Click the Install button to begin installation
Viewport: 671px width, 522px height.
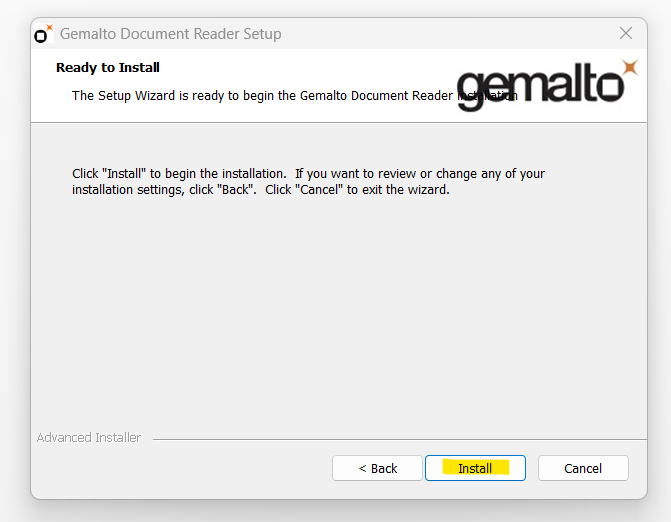475,468
